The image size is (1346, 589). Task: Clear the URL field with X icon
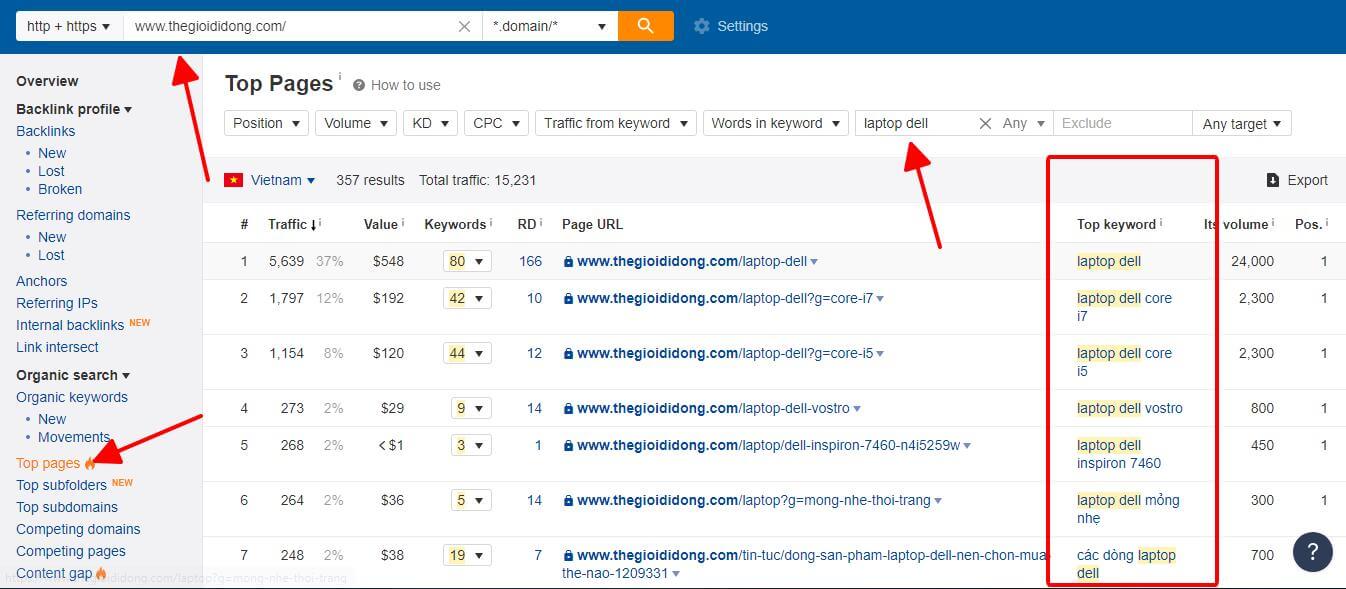(464, 26)
